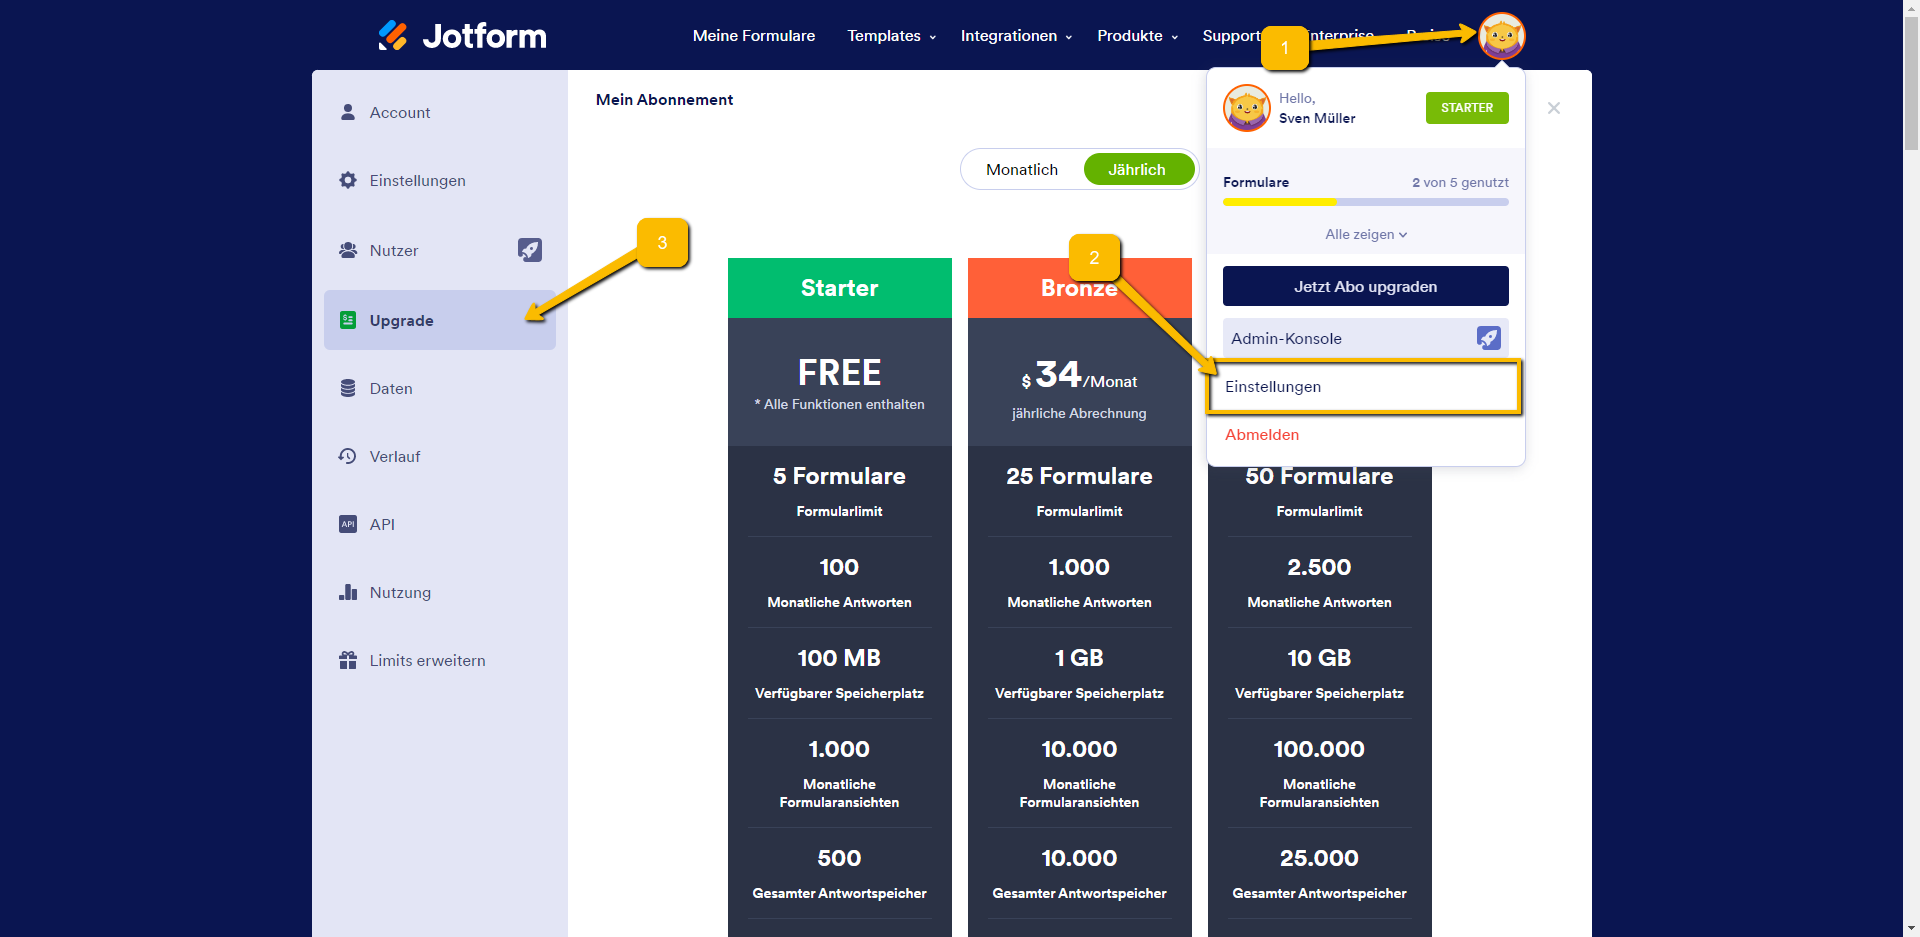Viewport: 1920px width, 937px height.
Task: Expand Alle zeigen usage details
Action: [x=1366, y=234]
